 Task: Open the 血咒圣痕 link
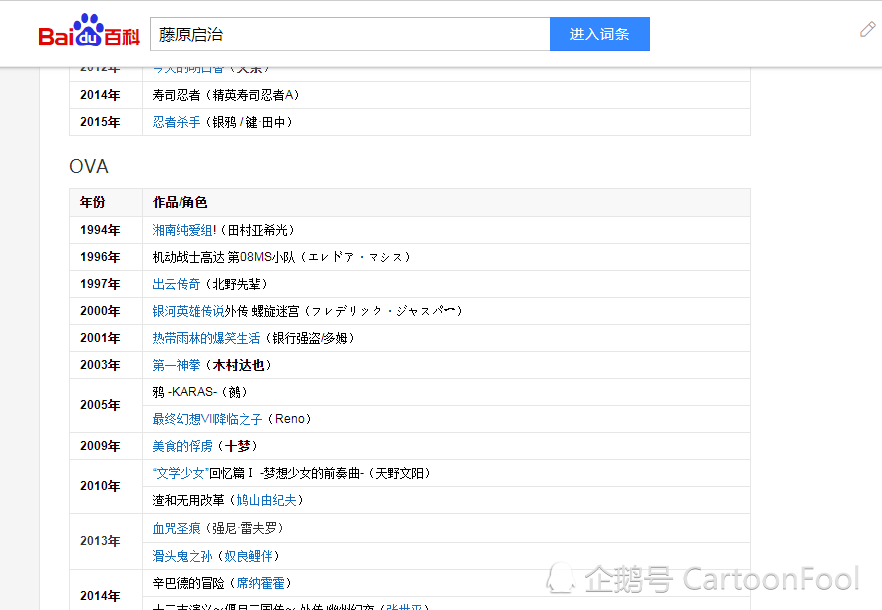tap(176, 528)
